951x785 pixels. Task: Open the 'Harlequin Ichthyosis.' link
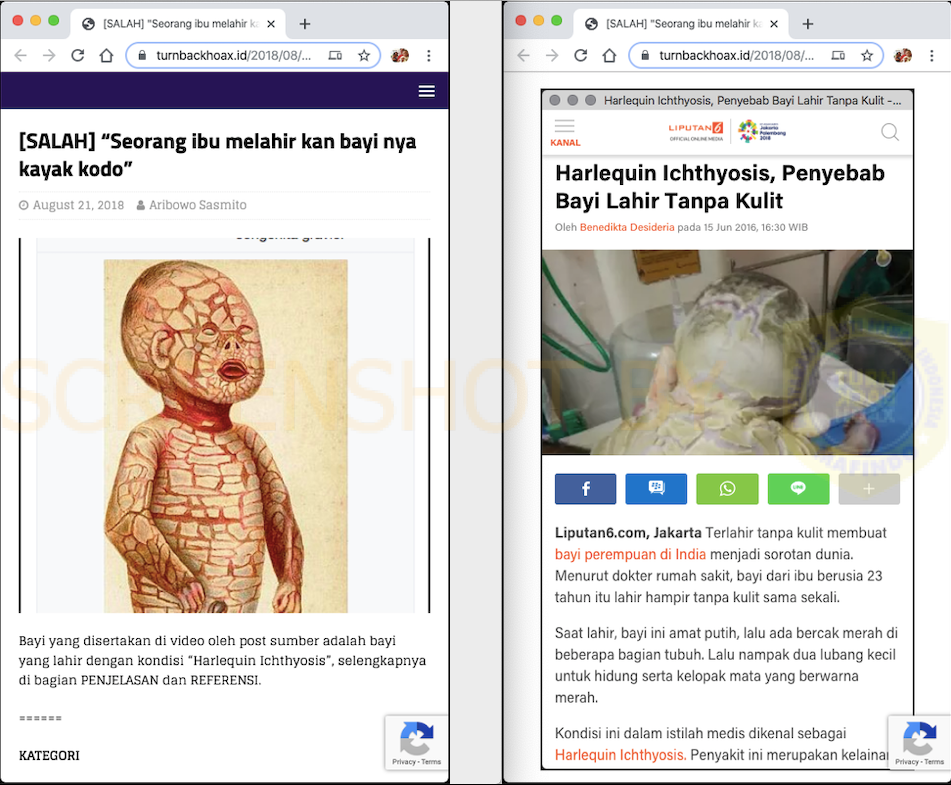tap(620, 755)
